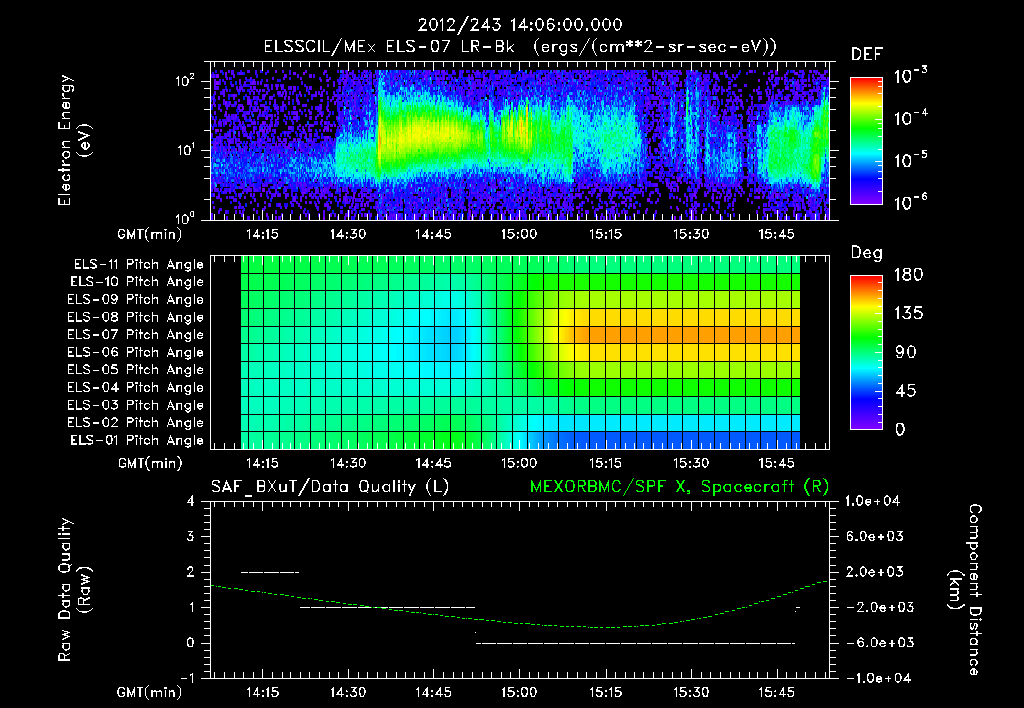Click GMT(min) label under the pitch angle panel
1024x708 pixels.
tap(150, 463)
